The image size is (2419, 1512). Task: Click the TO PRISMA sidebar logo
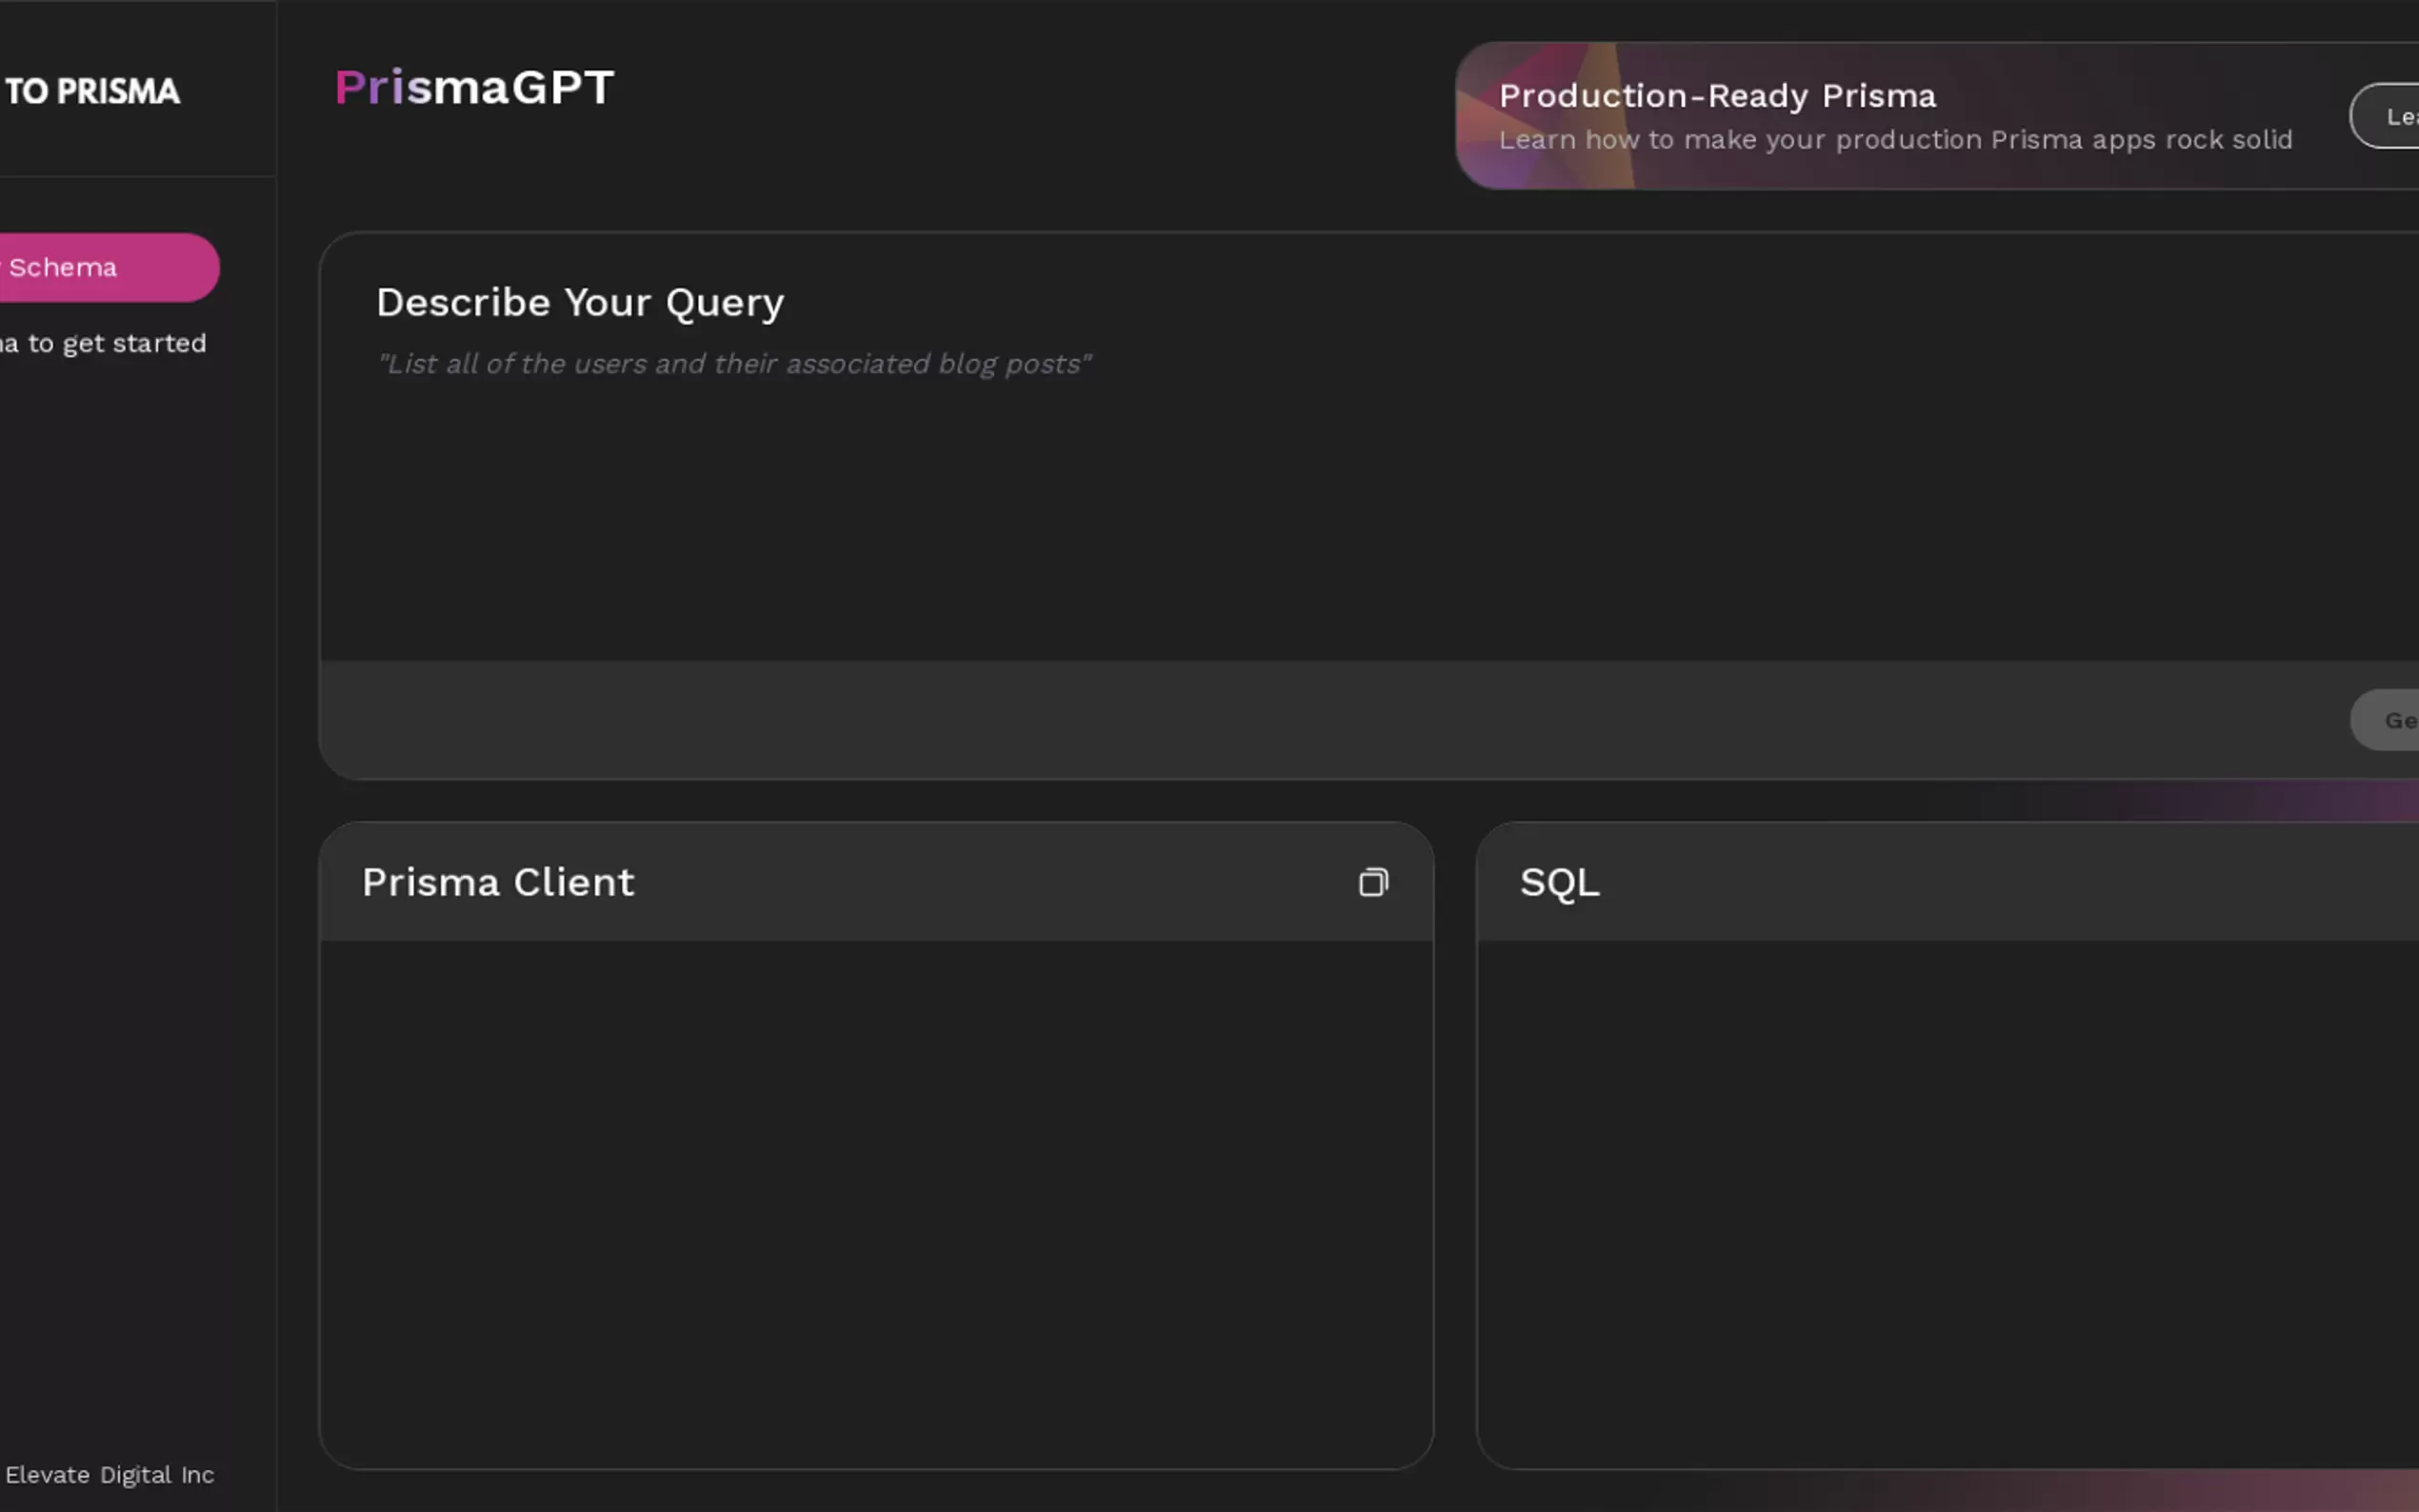pyautogui.click(x=92, y=92)
